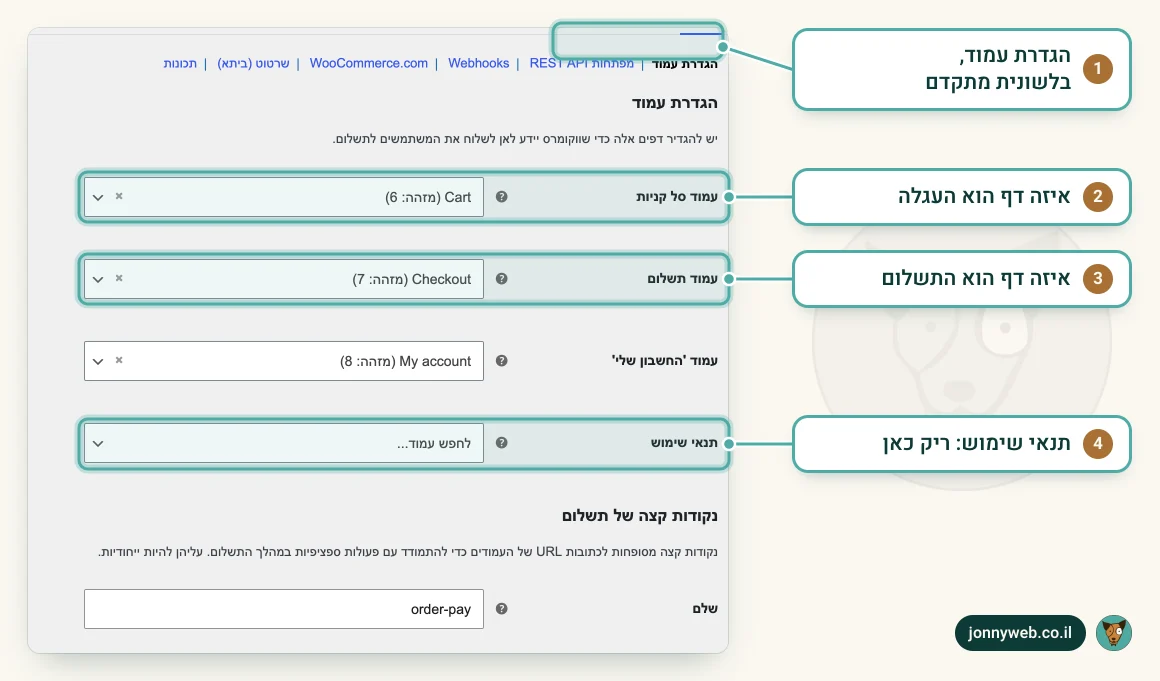Select the REST API מפתחות sub-tab

(581, 64)
